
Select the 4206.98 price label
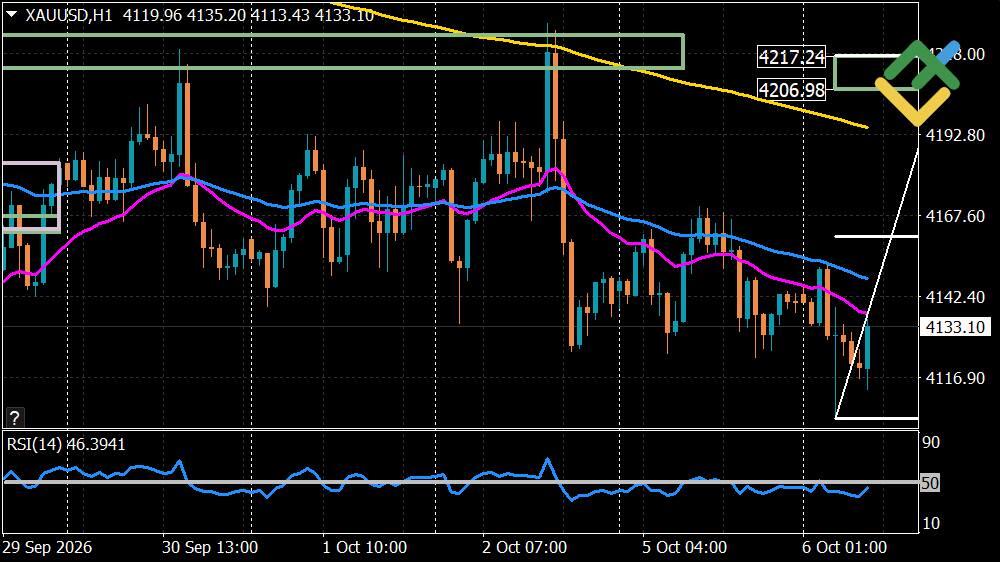click(791, 90)
